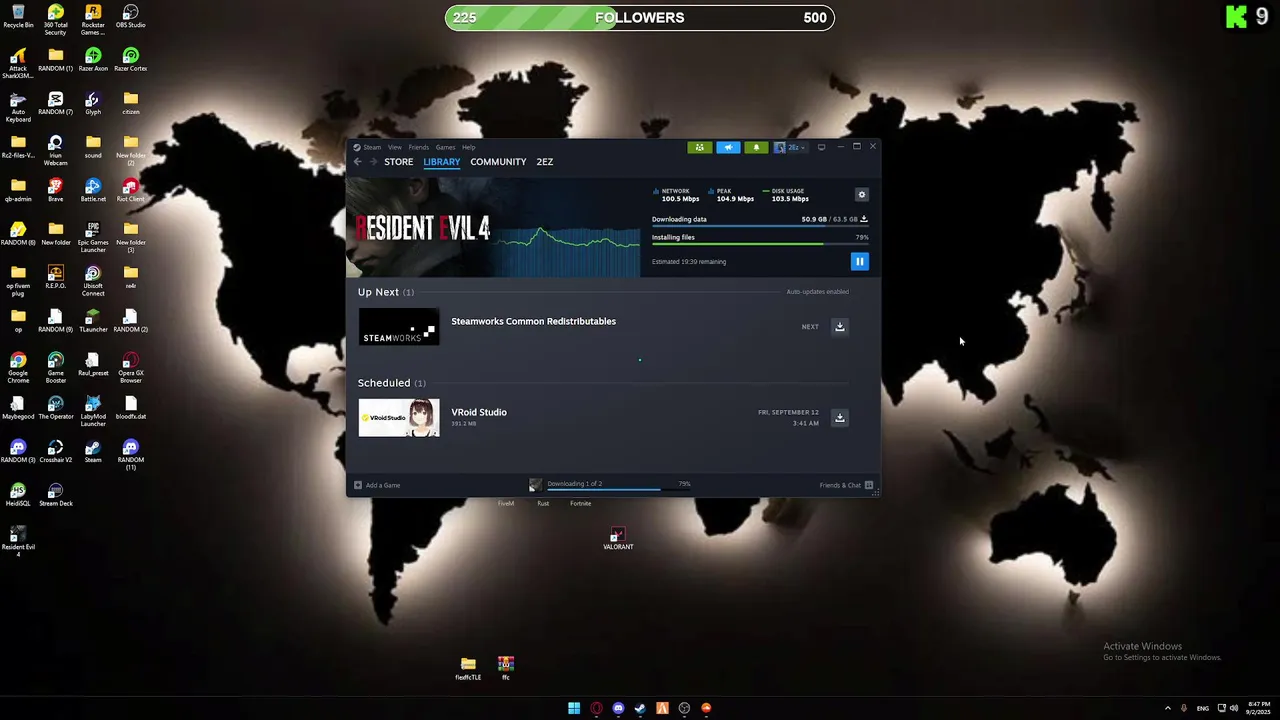This screenshot has width=1280, height=720.
Task: Open VRoid Studio thumbnail
Action: pos(399,418)
